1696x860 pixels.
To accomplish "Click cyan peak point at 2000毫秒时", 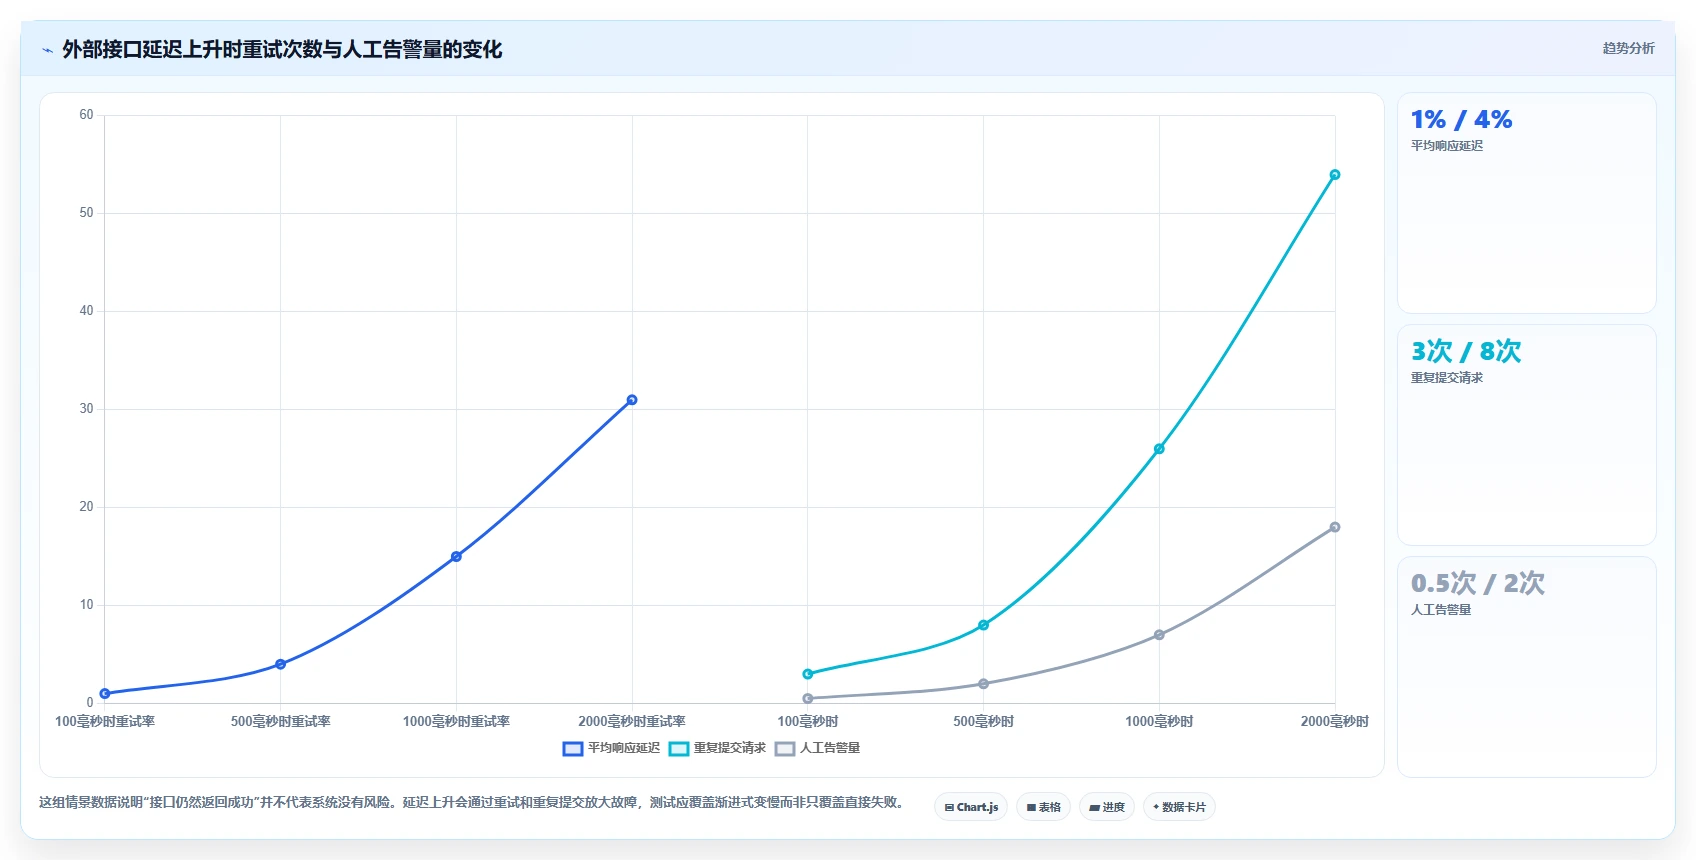I will pyautogui.click(x=1335, y=175).
